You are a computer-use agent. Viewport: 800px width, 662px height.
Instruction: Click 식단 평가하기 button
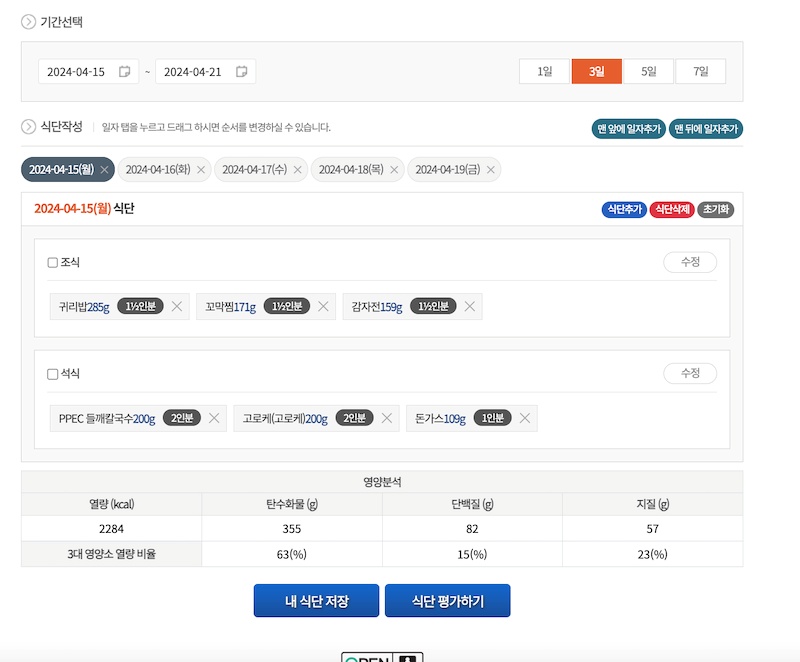click(x=447, y=601)
